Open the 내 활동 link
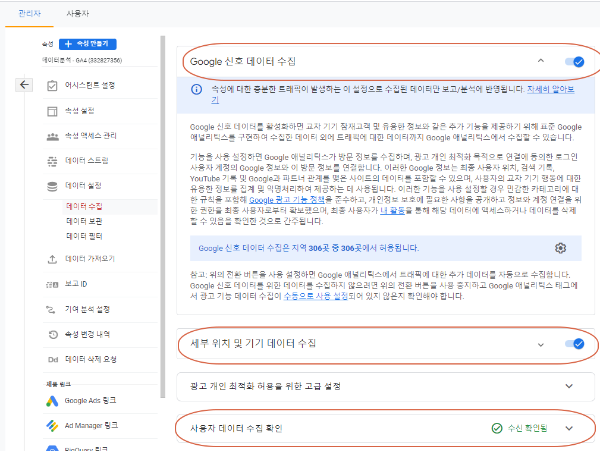The image size is (600, 451). pyautogui.click(x=392, y=210)
